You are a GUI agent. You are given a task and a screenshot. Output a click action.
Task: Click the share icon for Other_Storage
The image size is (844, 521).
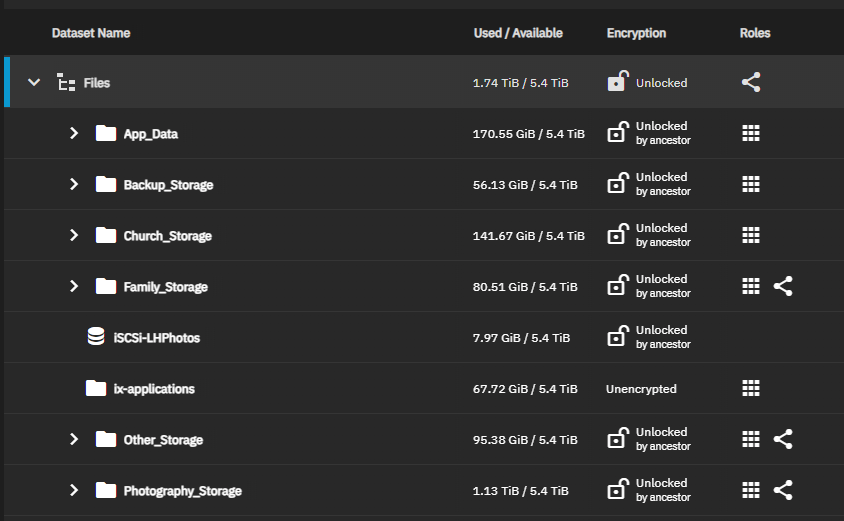point(783,439)
